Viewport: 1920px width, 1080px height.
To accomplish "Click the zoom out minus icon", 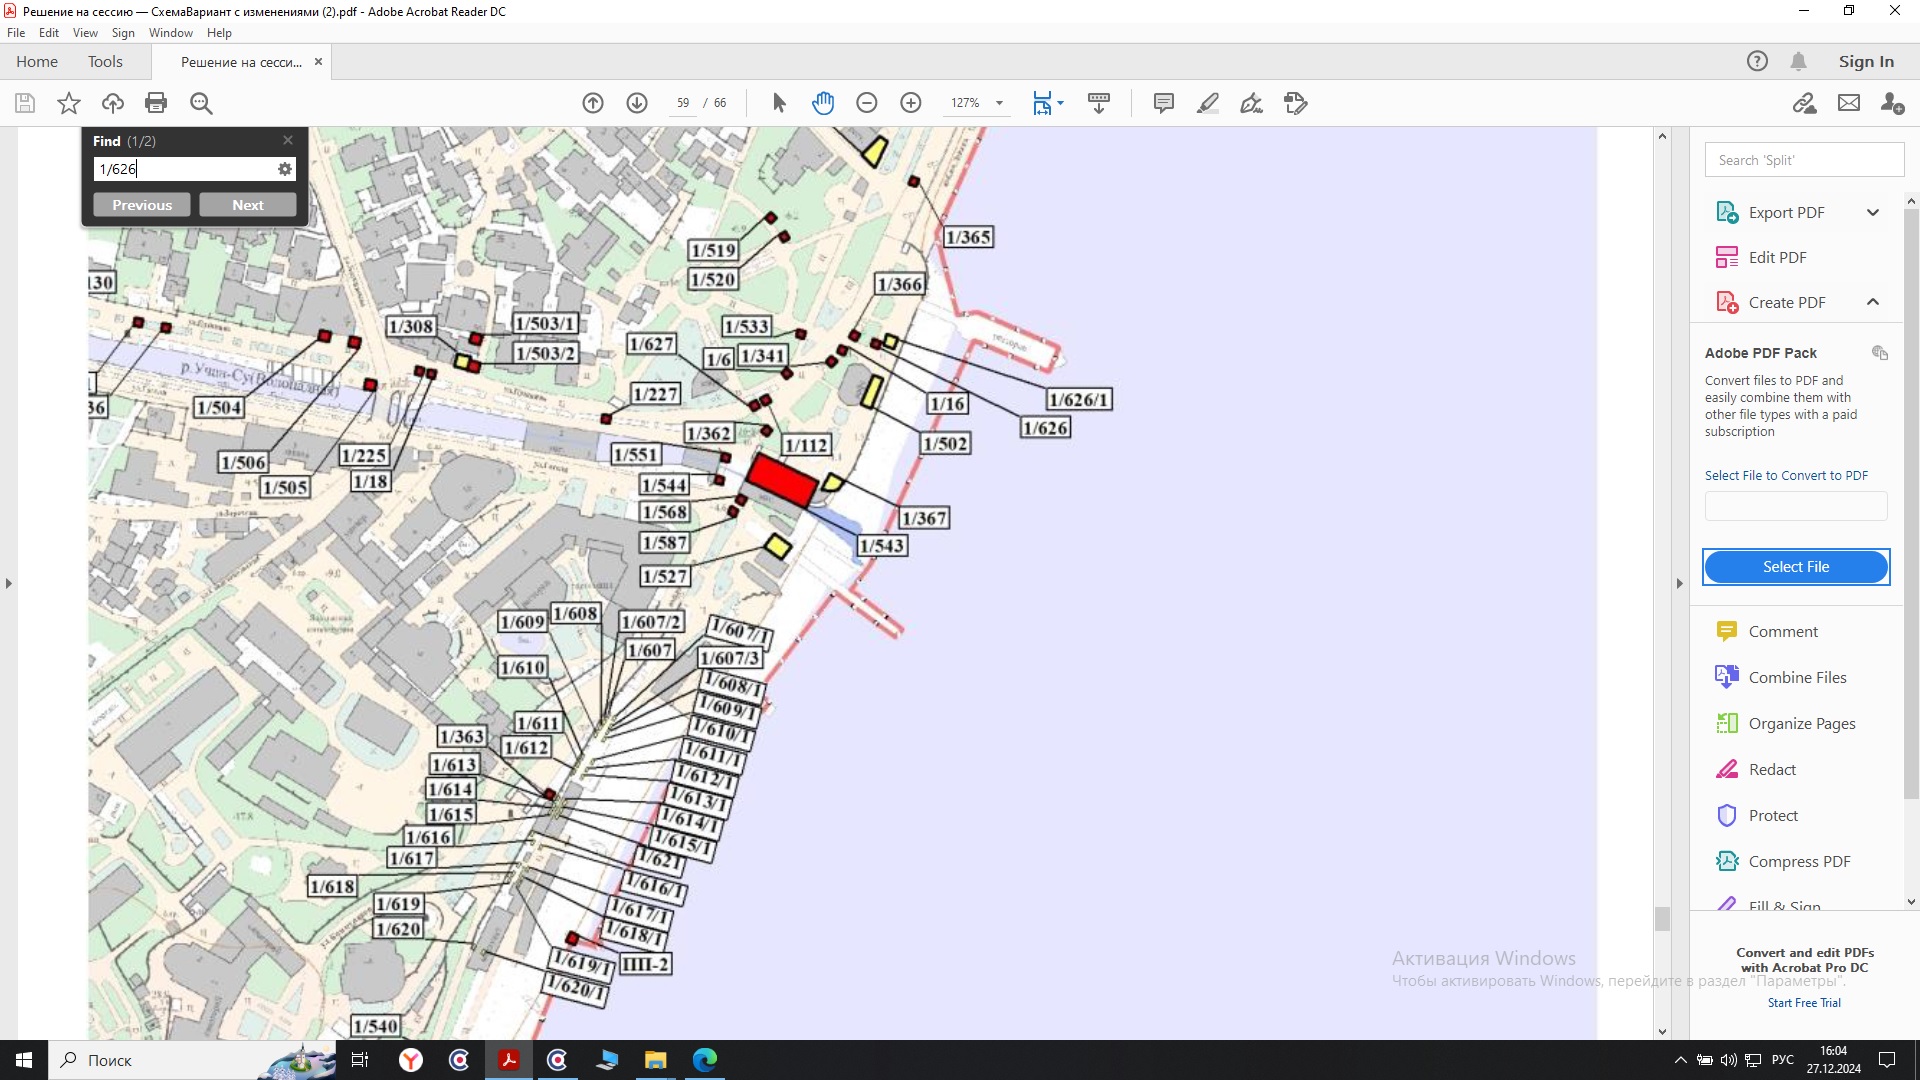I will click(867, 103).
